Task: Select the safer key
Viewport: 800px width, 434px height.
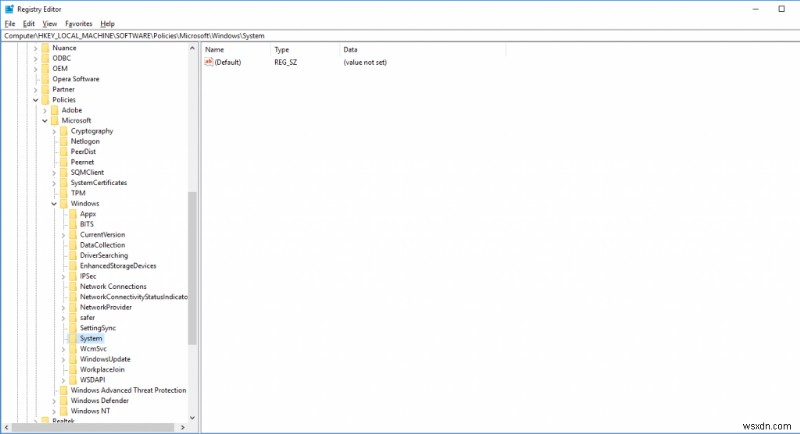Action: tap(87, 317)
